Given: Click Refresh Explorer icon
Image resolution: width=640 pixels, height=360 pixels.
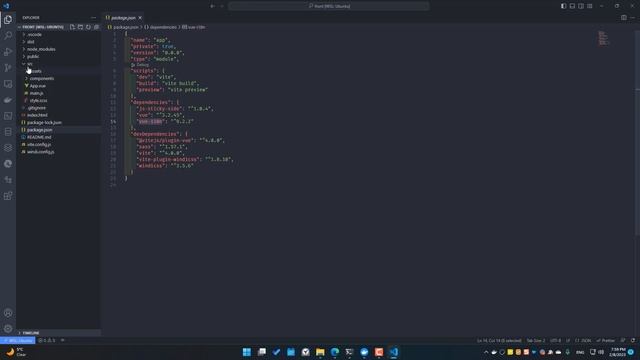Looking at the screenshot, I should coord(88,27).
